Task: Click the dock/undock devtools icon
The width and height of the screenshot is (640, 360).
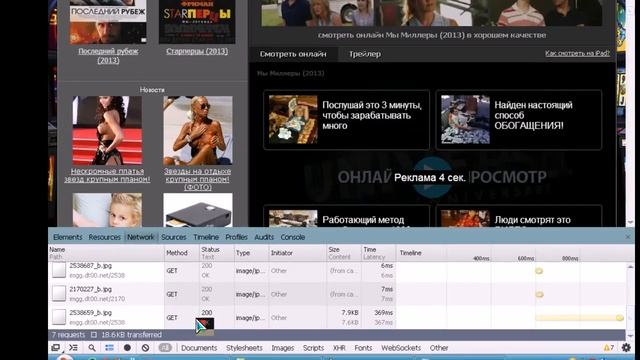Action: tap(56, 348)
